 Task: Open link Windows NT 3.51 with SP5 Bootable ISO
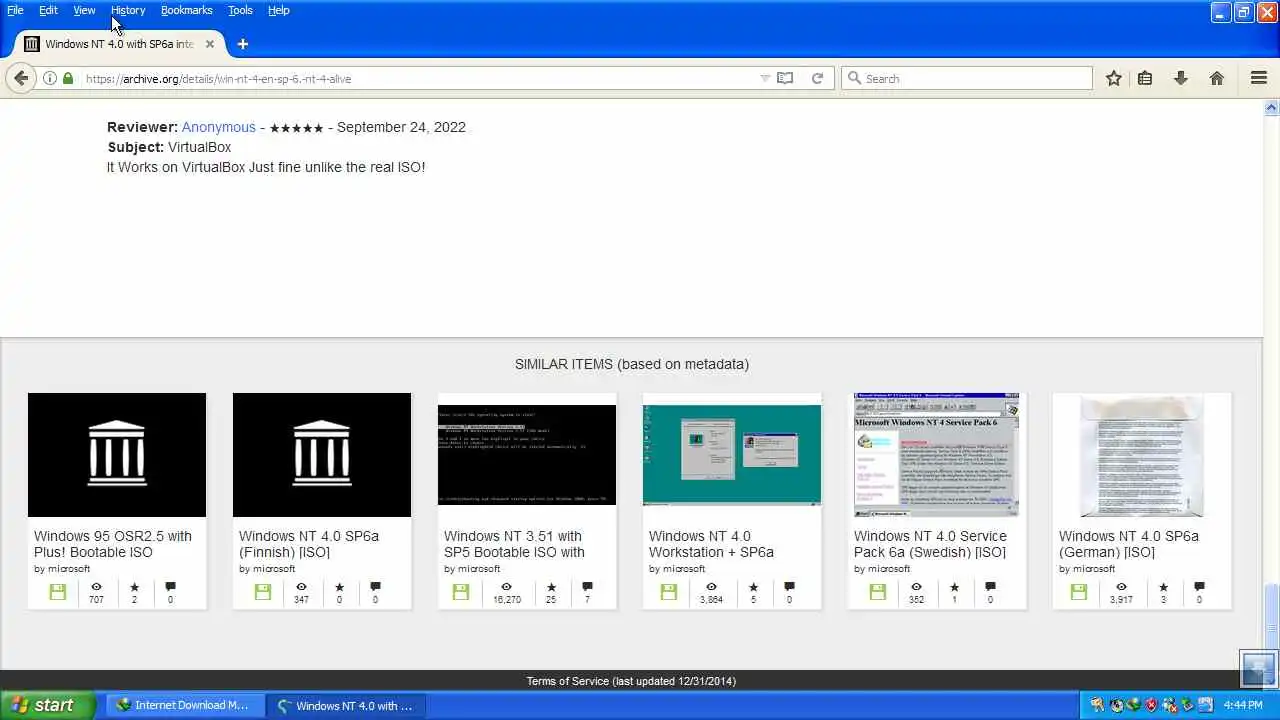coord(514,544)
